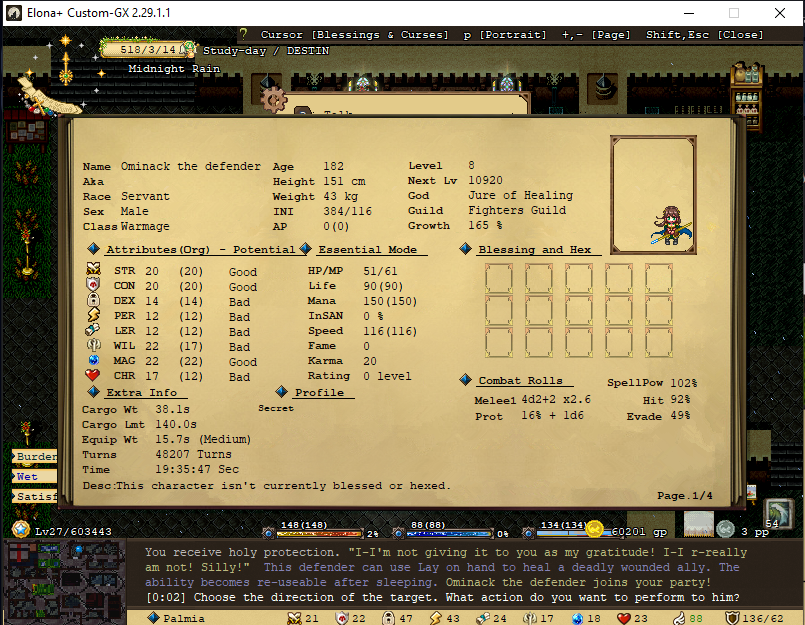Click the PER perception attribute icon
805x625 pixels.
[93, 314]
